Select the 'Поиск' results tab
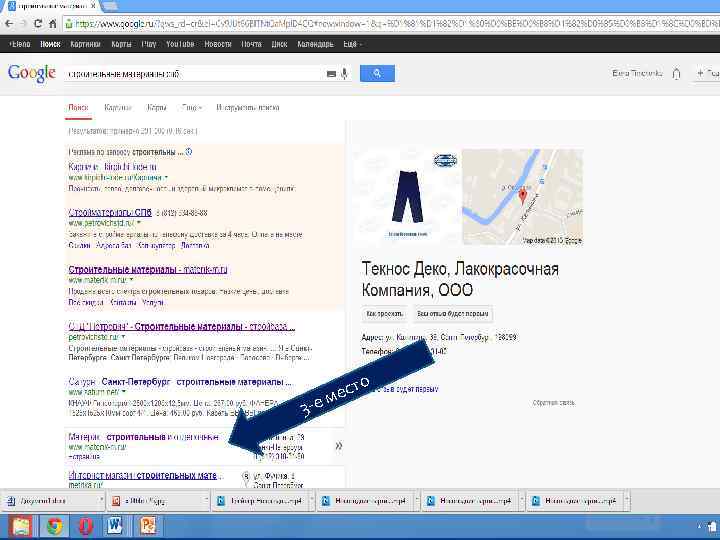This screenshot has width=720, height=540. pyautogui.click(x=78, y=108)
